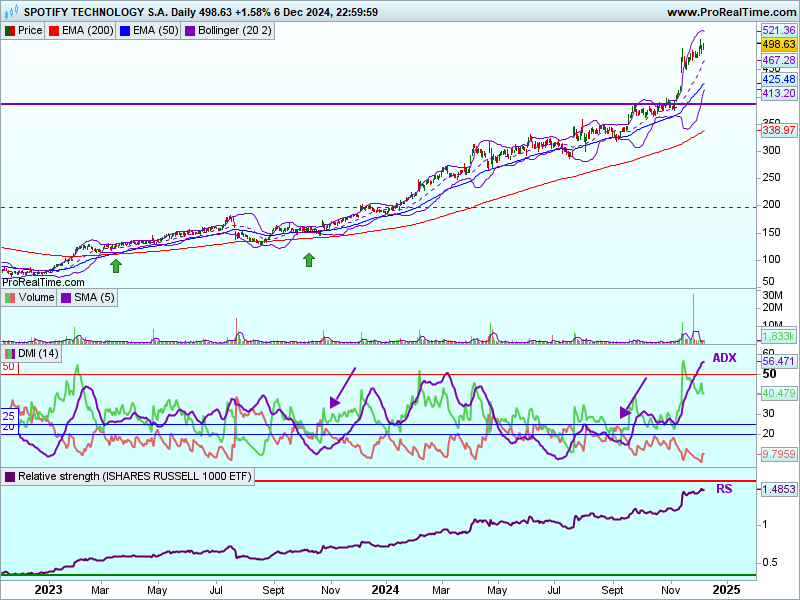
Task: Select the Volume legend icon
Action: (10, 298)
